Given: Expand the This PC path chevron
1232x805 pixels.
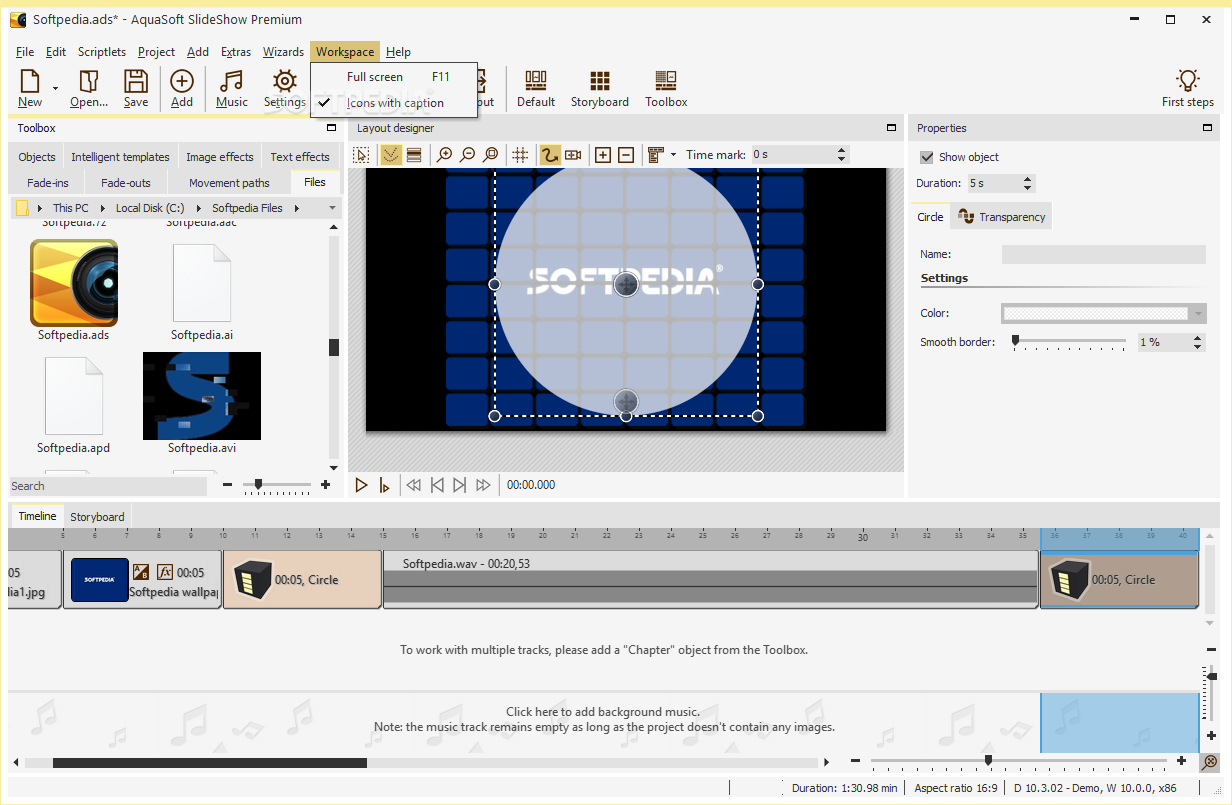Looking at the screenshot, I should coord(102,208).
